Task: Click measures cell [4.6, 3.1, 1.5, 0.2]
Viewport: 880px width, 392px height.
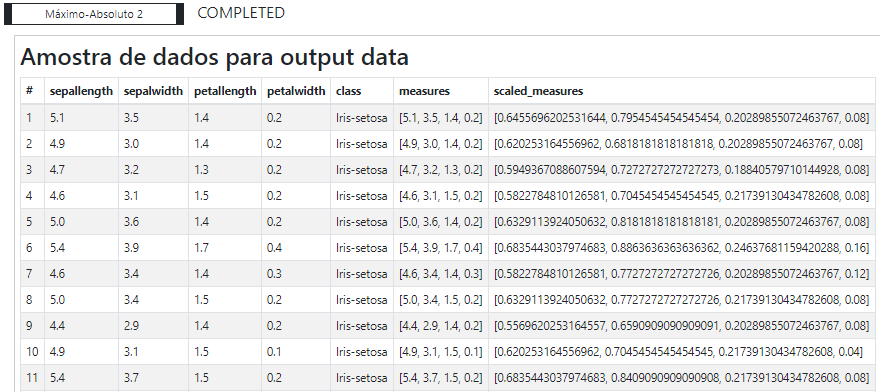Action: point(441,196)
